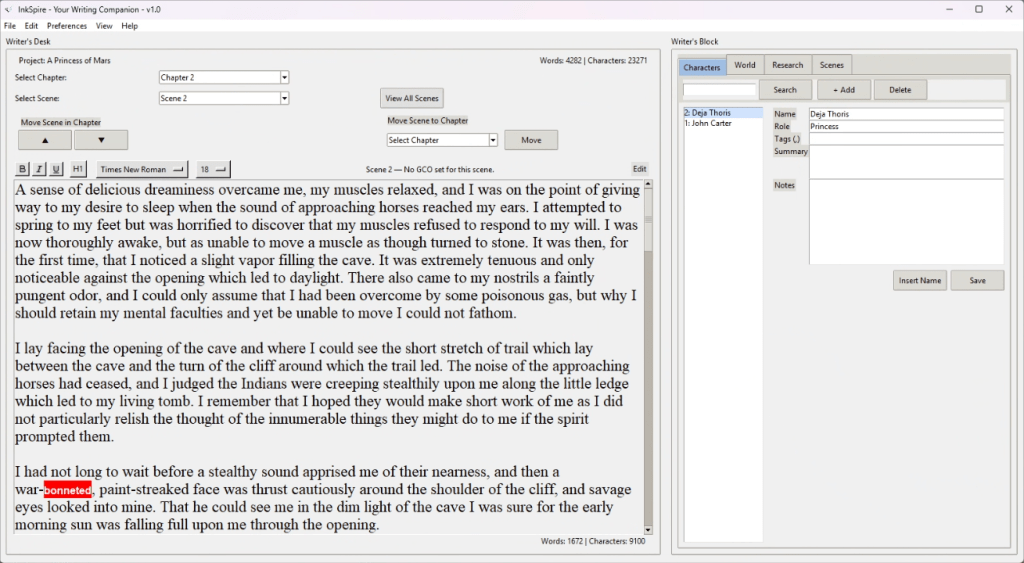The height and width of the screenshot is (563, 1024).
Task: Move scene down with arrow button
Action: point(100,140)
